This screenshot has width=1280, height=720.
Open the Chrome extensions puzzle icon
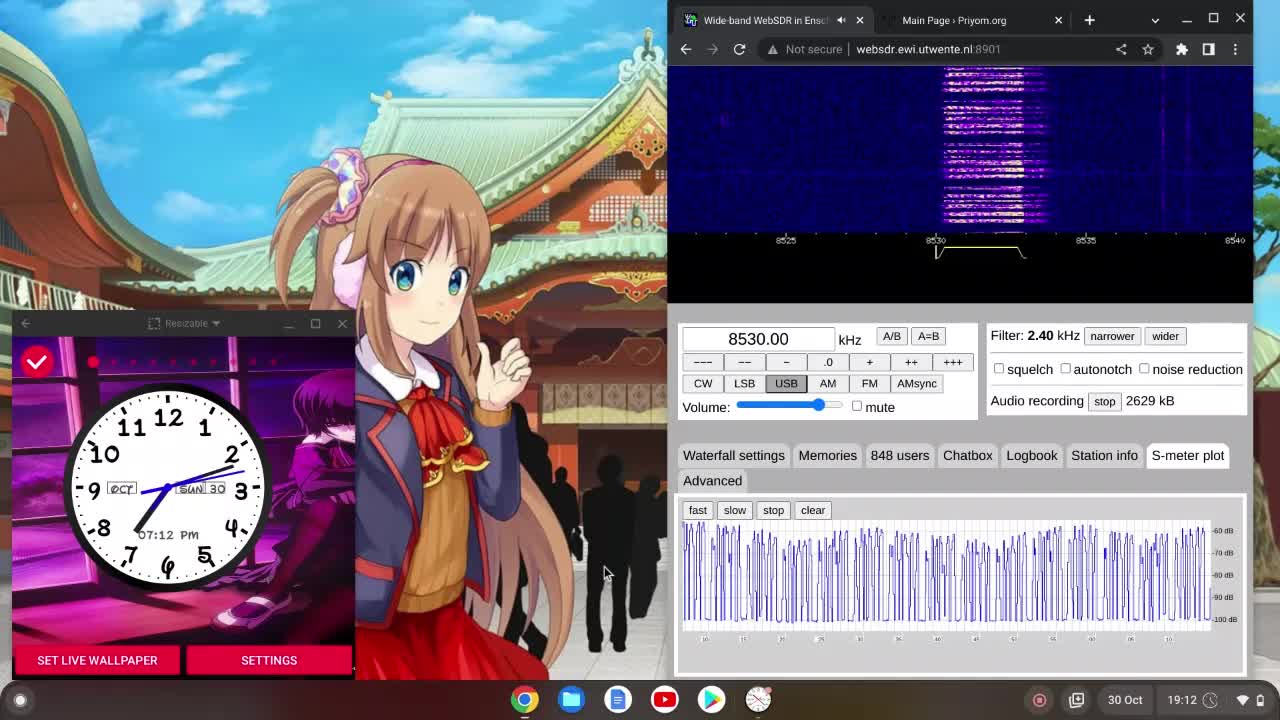click(1181, 49)
